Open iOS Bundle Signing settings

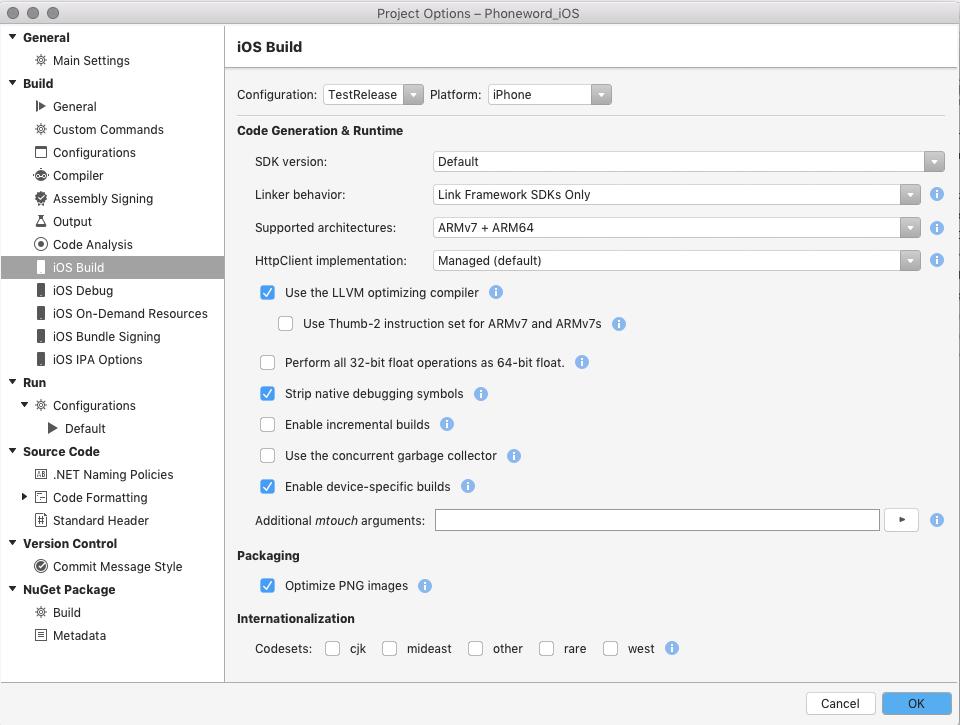pos(106,337)
